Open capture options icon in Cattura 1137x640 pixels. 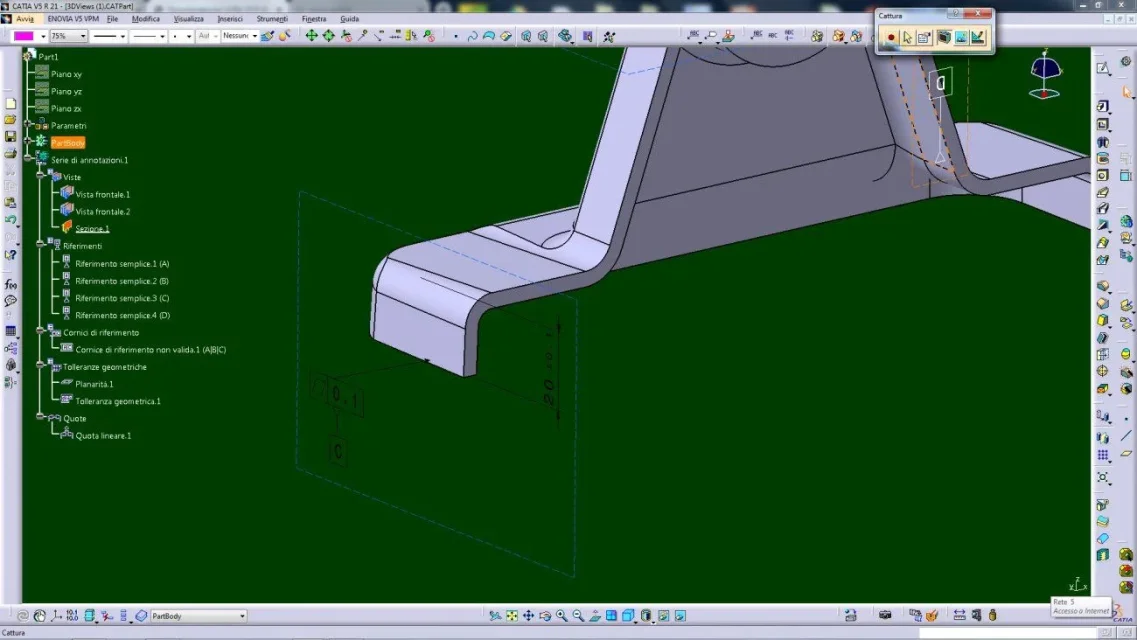pos(924,37)
